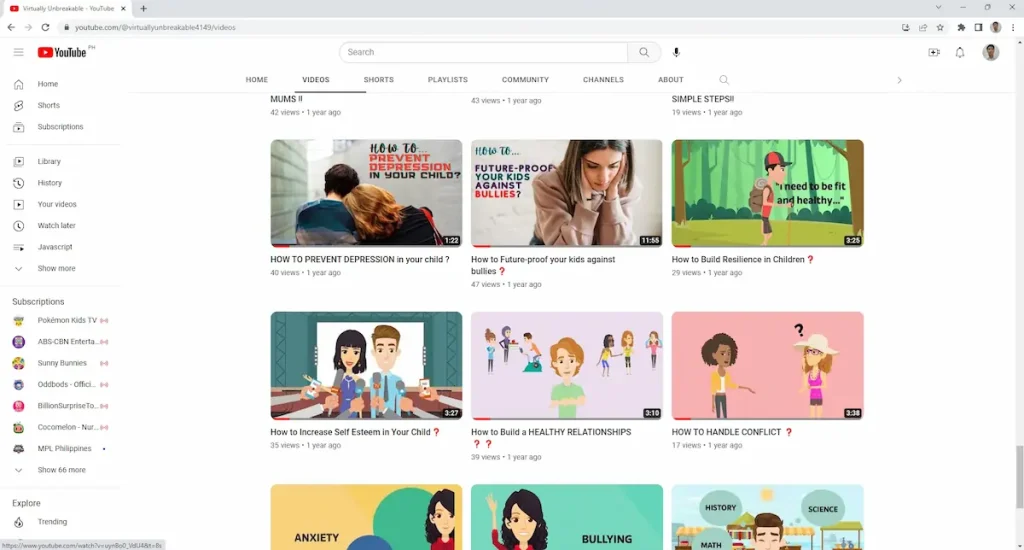Viewport: 1024px width, 550px height.
Task: Open the PLAYLISTS tab
Action: pos(447,80)
